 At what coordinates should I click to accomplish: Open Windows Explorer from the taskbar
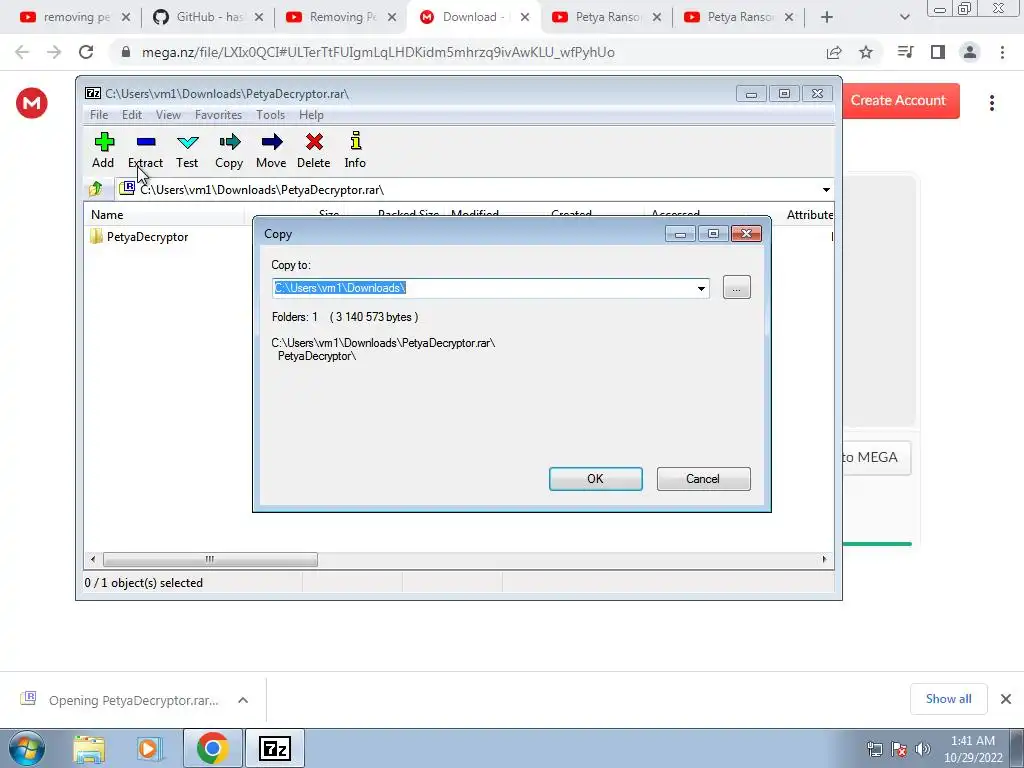tap(89, 748)
